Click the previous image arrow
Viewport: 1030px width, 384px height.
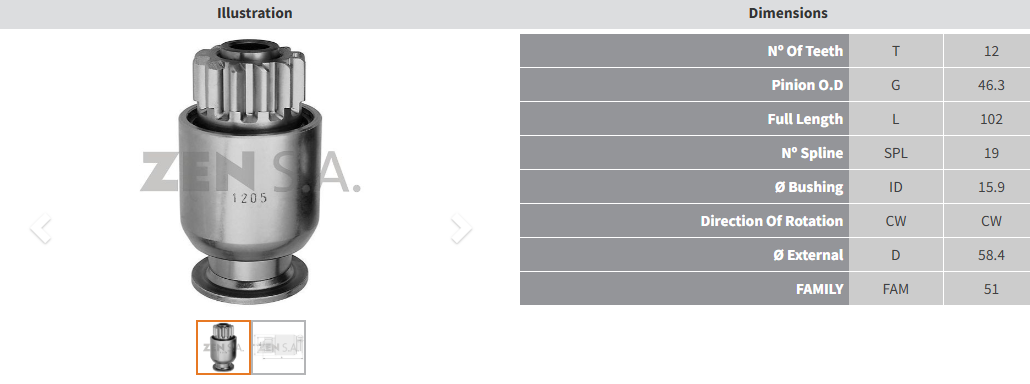[x=41, y=228]
